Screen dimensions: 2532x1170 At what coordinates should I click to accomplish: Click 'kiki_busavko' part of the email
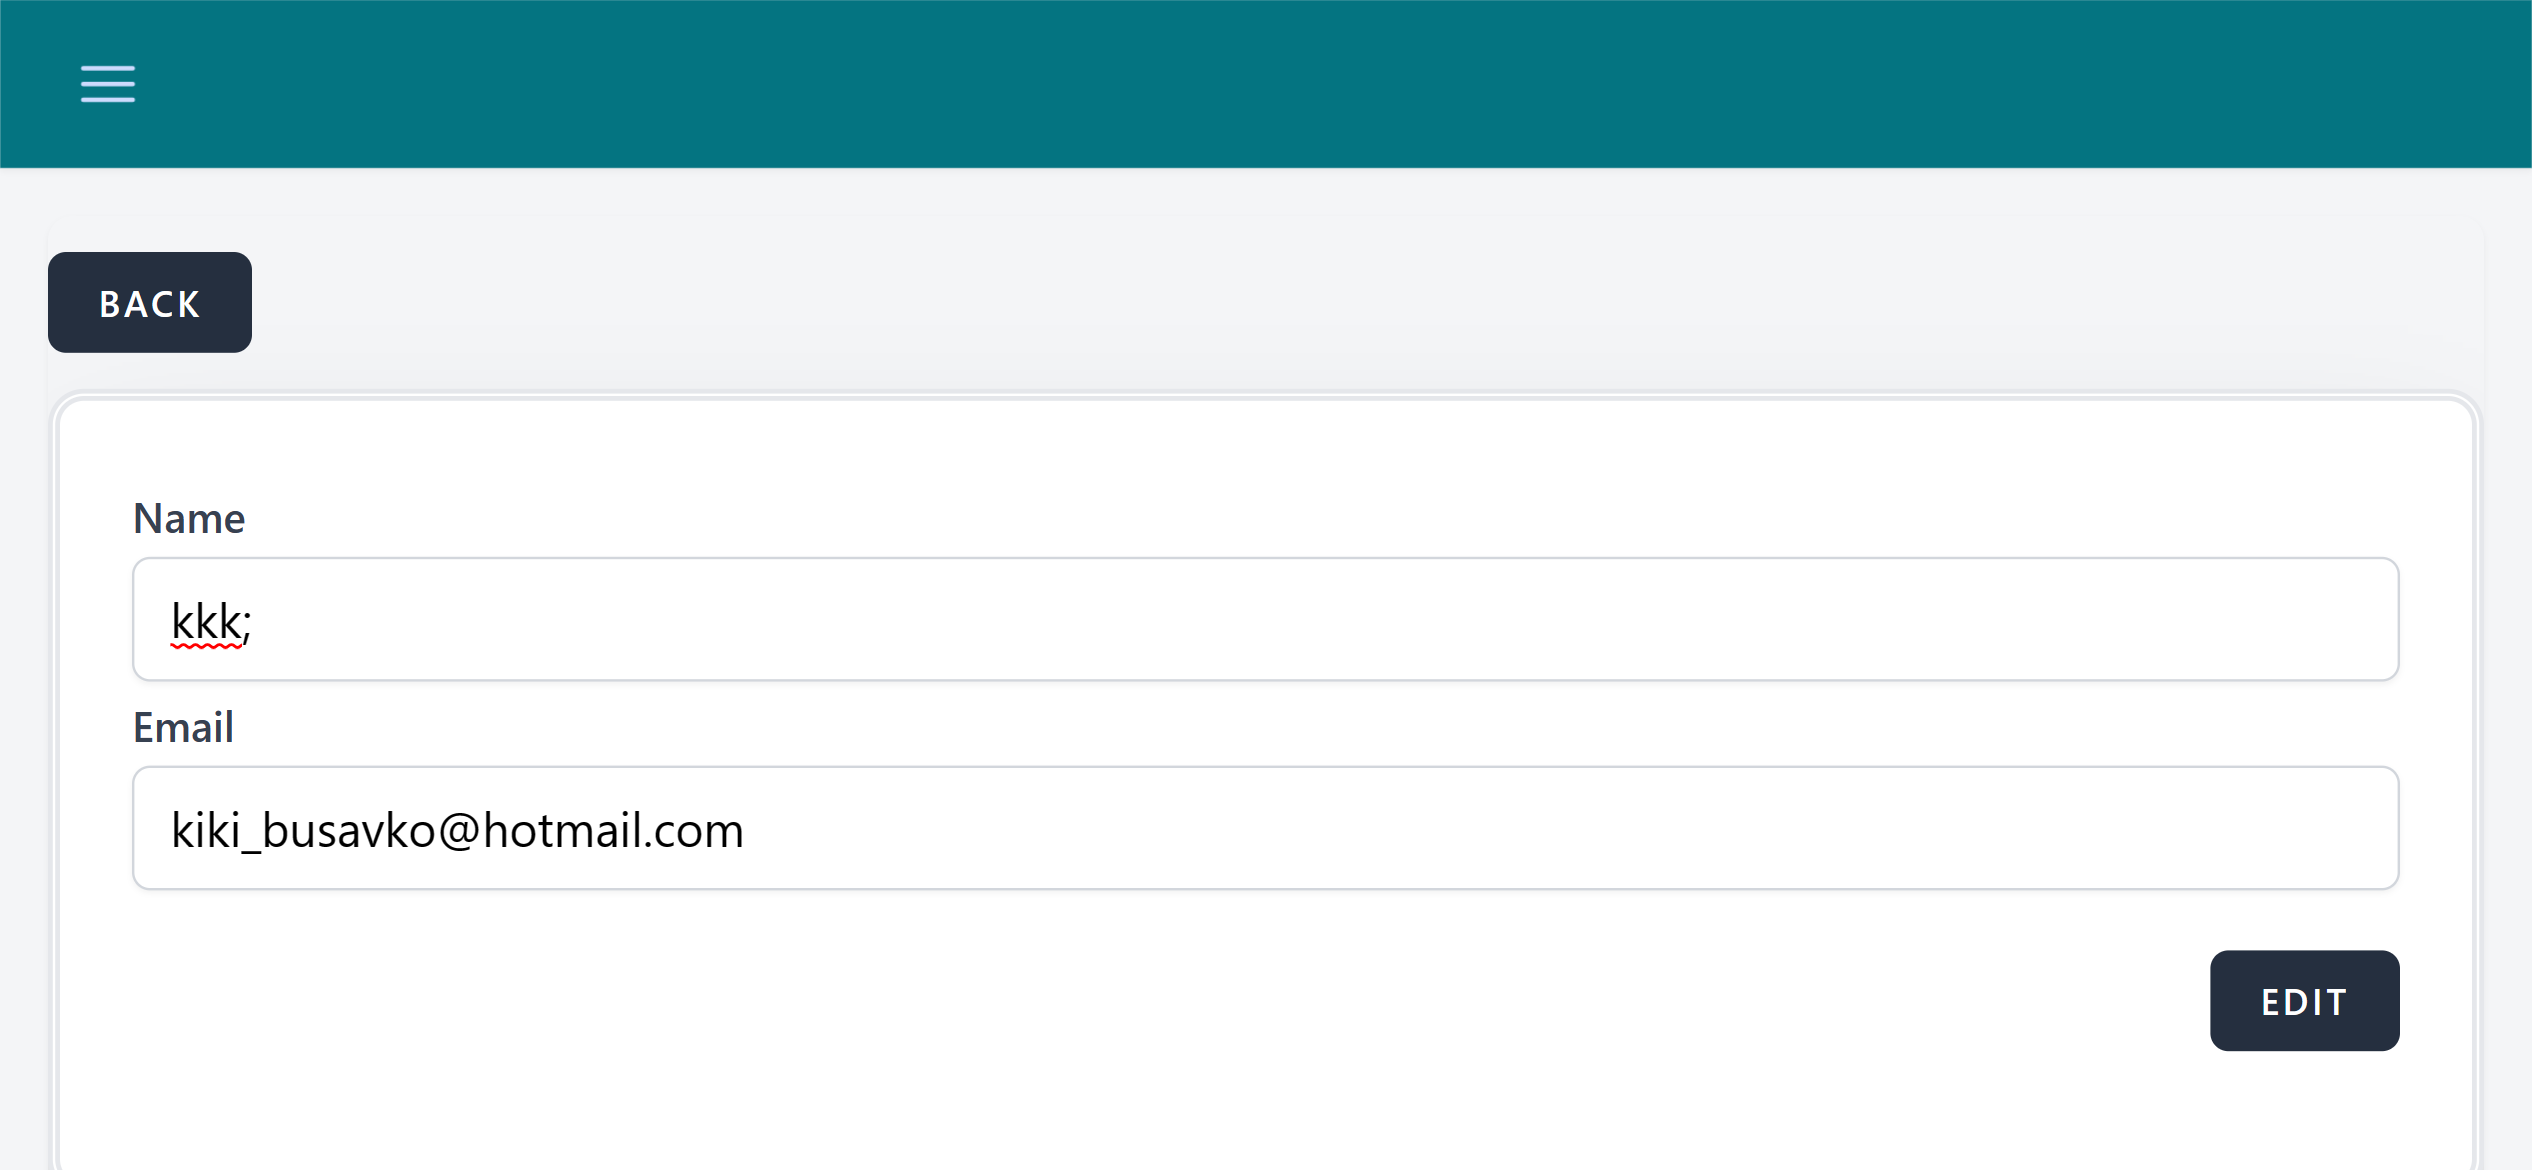[303, 831]
